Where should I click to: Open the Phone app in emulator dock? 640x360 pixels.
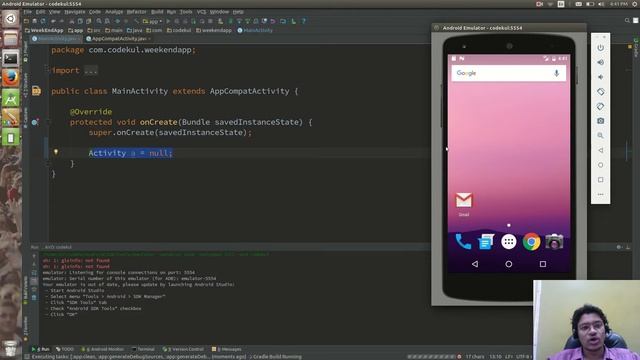(x=463, y=242)
